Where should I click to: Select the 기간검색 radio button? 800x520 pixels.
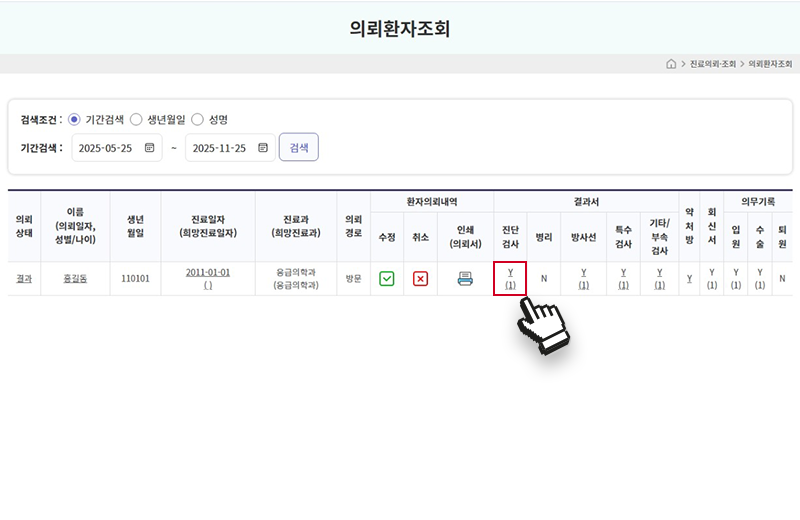click(x=74, y=119)
